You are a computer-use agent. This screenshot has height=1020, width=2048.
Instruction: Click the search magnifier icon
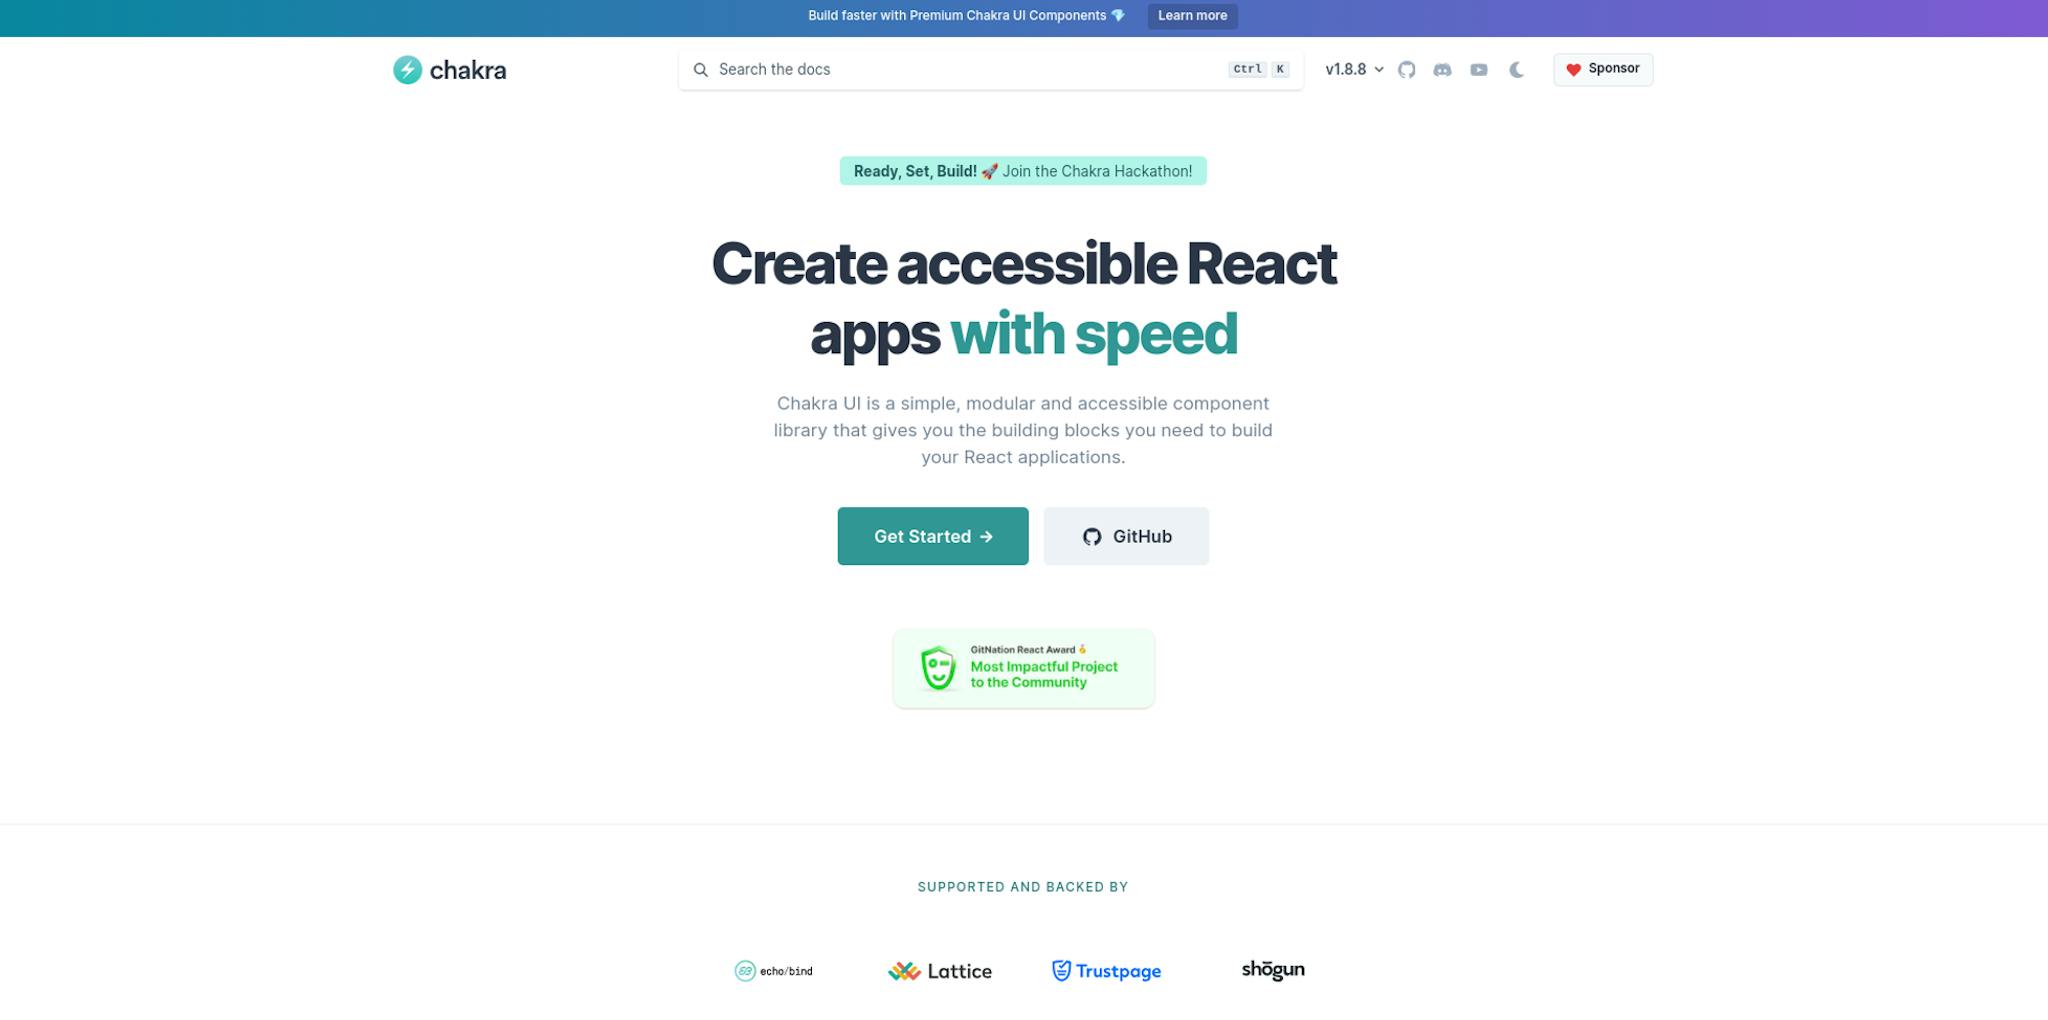point(700,69)
